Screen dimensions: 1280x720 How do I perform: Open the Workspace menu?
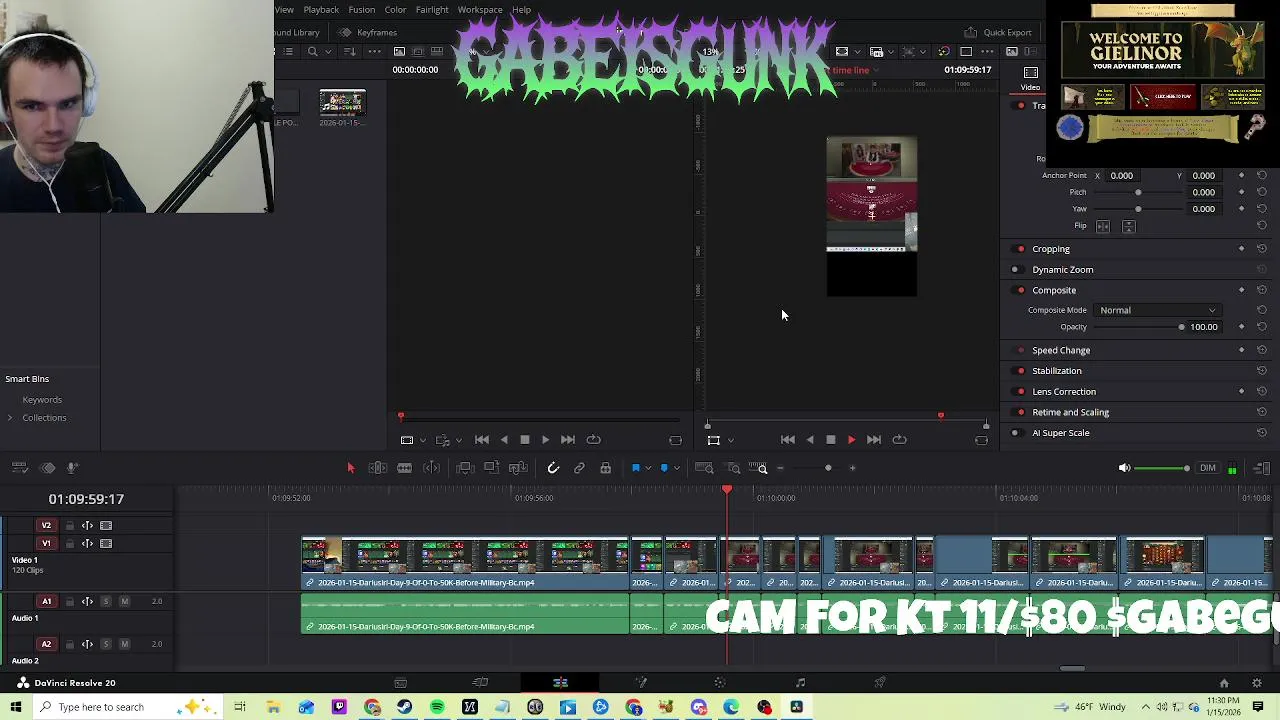pos(480,10)
